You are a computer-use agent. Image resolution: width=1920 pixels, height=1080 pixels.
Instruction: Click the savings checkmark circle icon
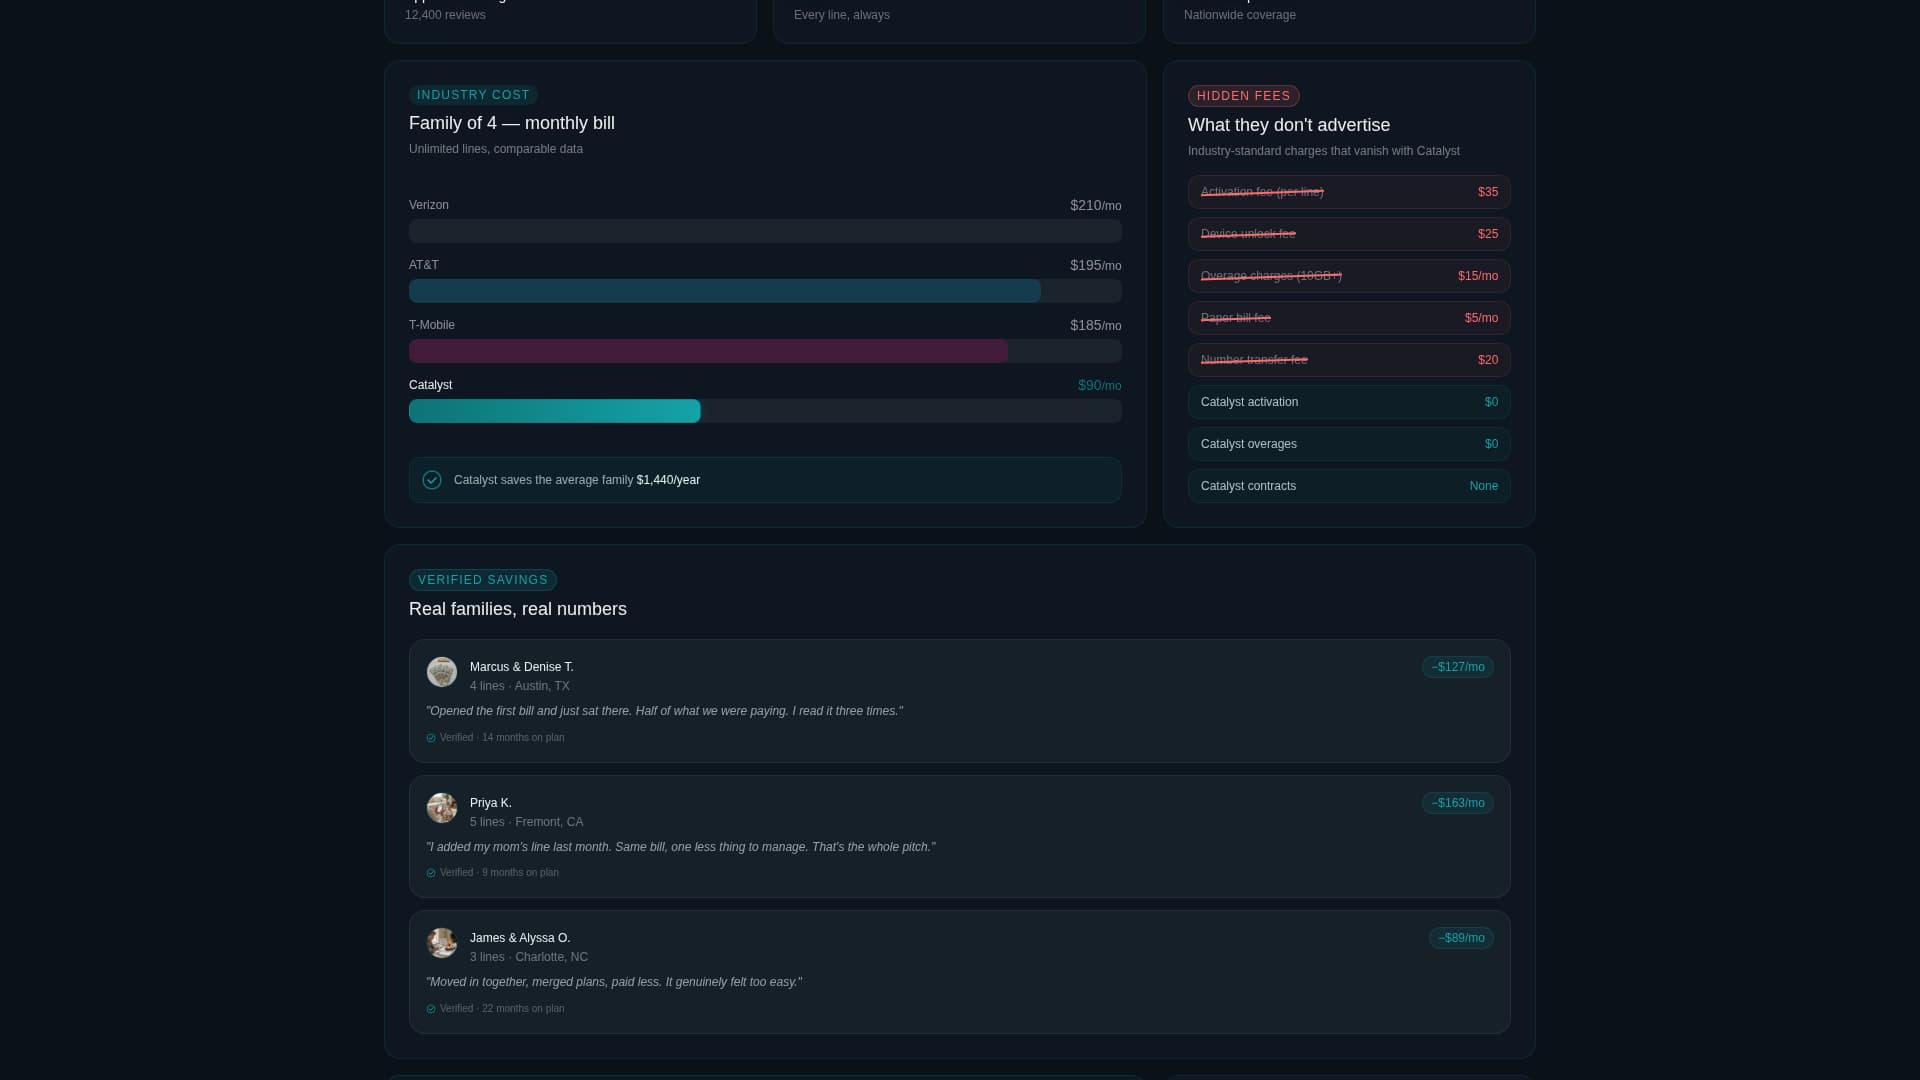pyautogui.click(x=432, y=480)
